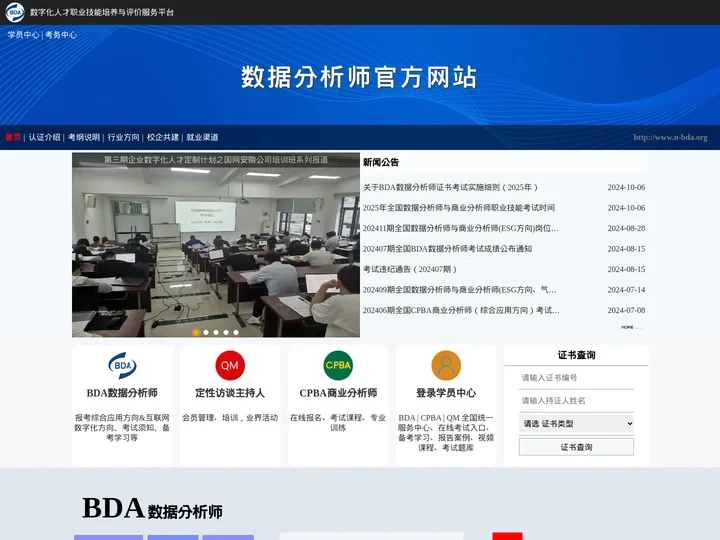Image resolution: width=720 pixels, height=540 pixels.
Task: Open 认证介绍 navigation item
Action: (45, 137)
